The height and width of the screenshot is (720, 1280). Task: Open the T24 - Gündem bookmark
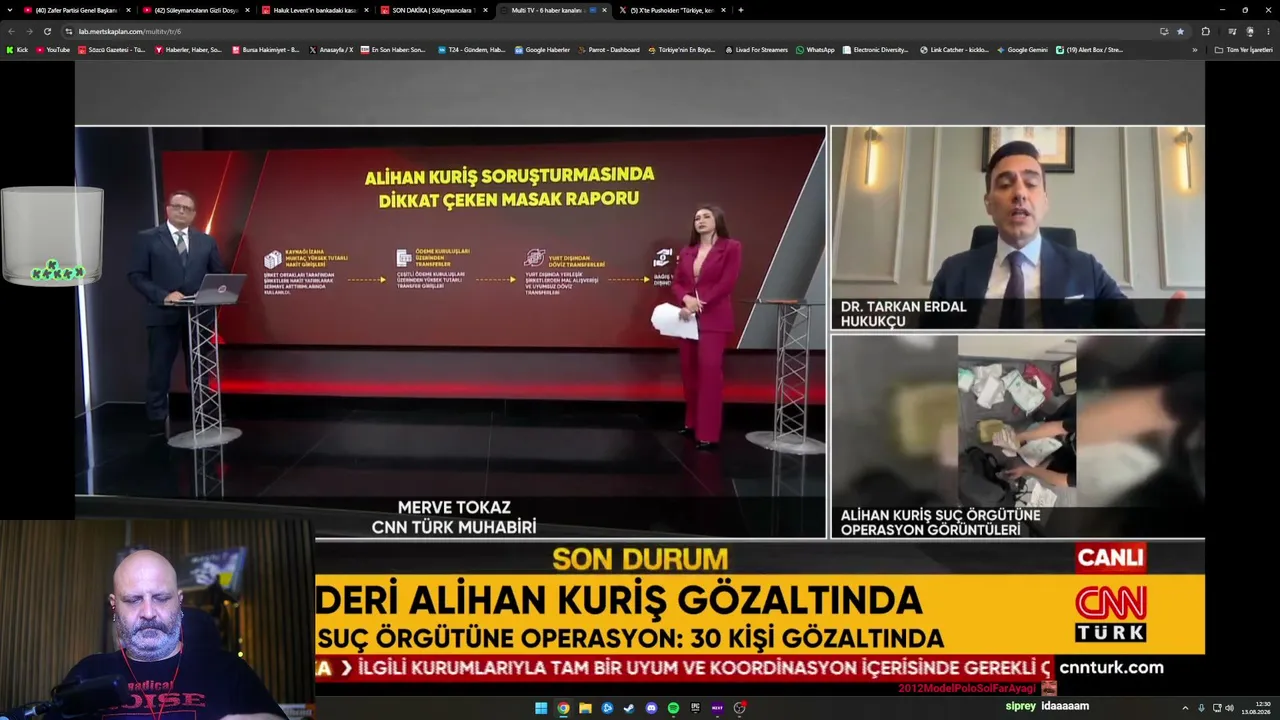tap(471, 49)
